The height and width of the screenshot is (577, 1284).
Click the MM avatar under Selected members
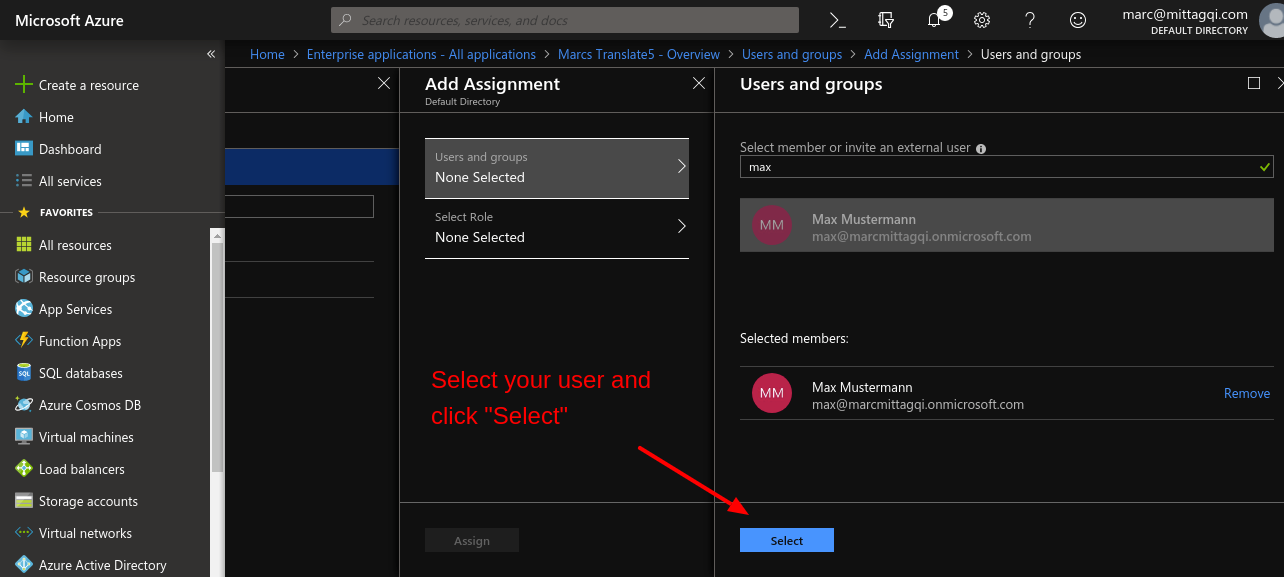(x=772, y=393)
